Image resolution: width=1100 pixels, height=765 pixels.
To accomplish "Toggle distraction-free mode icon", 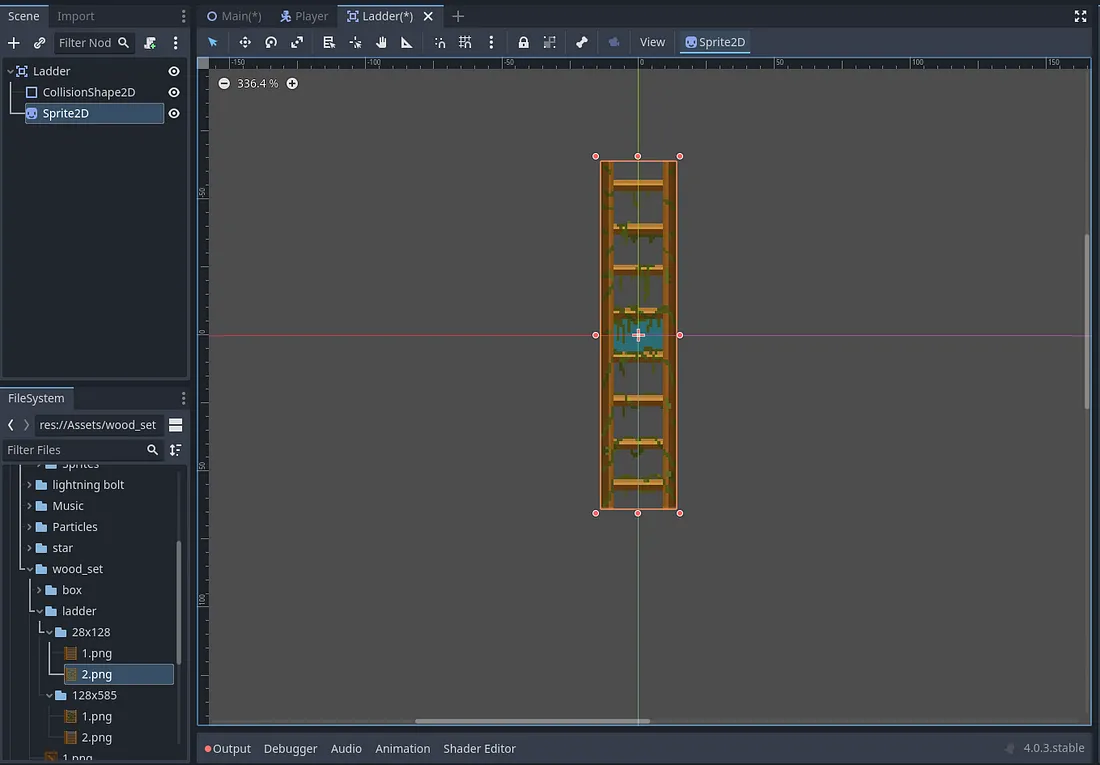I will pyautogui.click(x=1080, y=16).
